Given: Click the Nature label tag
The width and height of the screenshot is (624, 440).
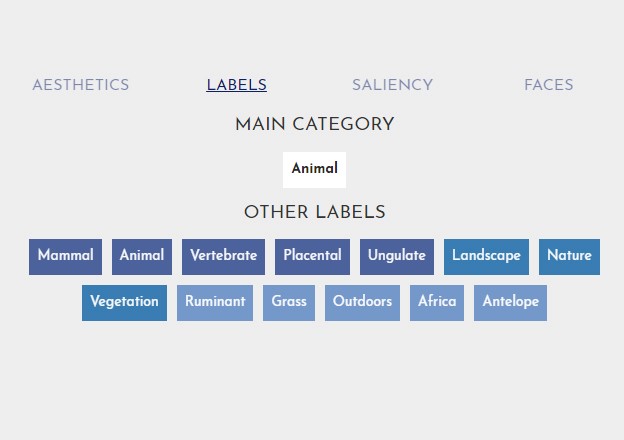Looking at the screenshot, I should point(569,256).
